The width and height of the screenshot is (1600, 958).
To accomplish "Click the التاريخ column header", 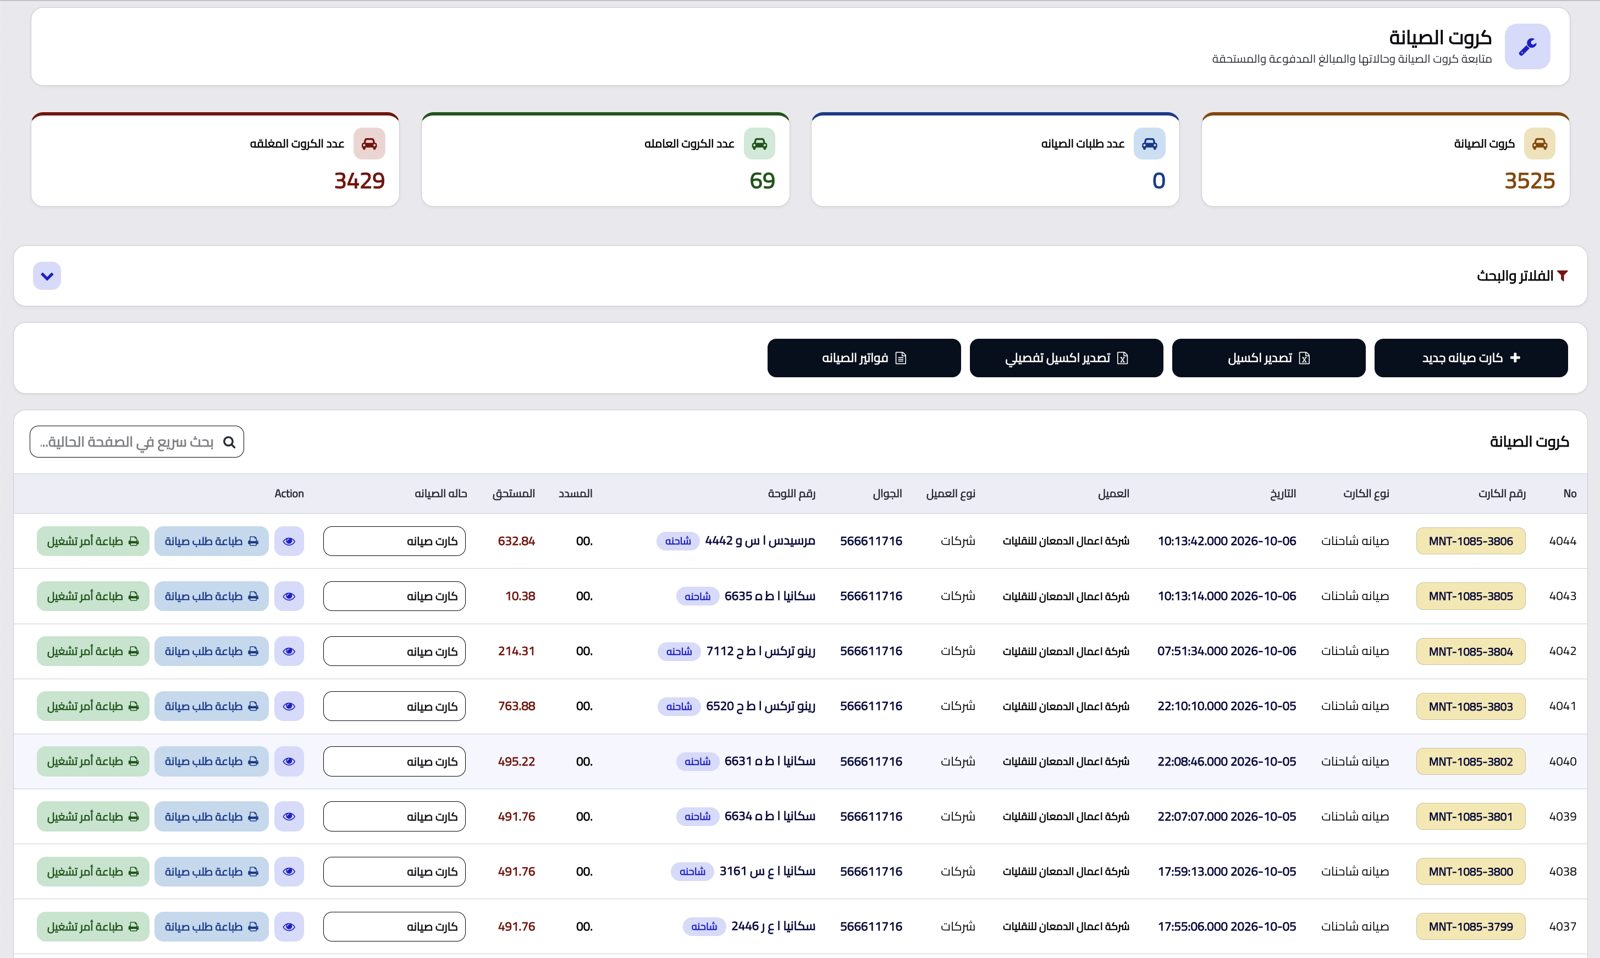I will 1283,494.
